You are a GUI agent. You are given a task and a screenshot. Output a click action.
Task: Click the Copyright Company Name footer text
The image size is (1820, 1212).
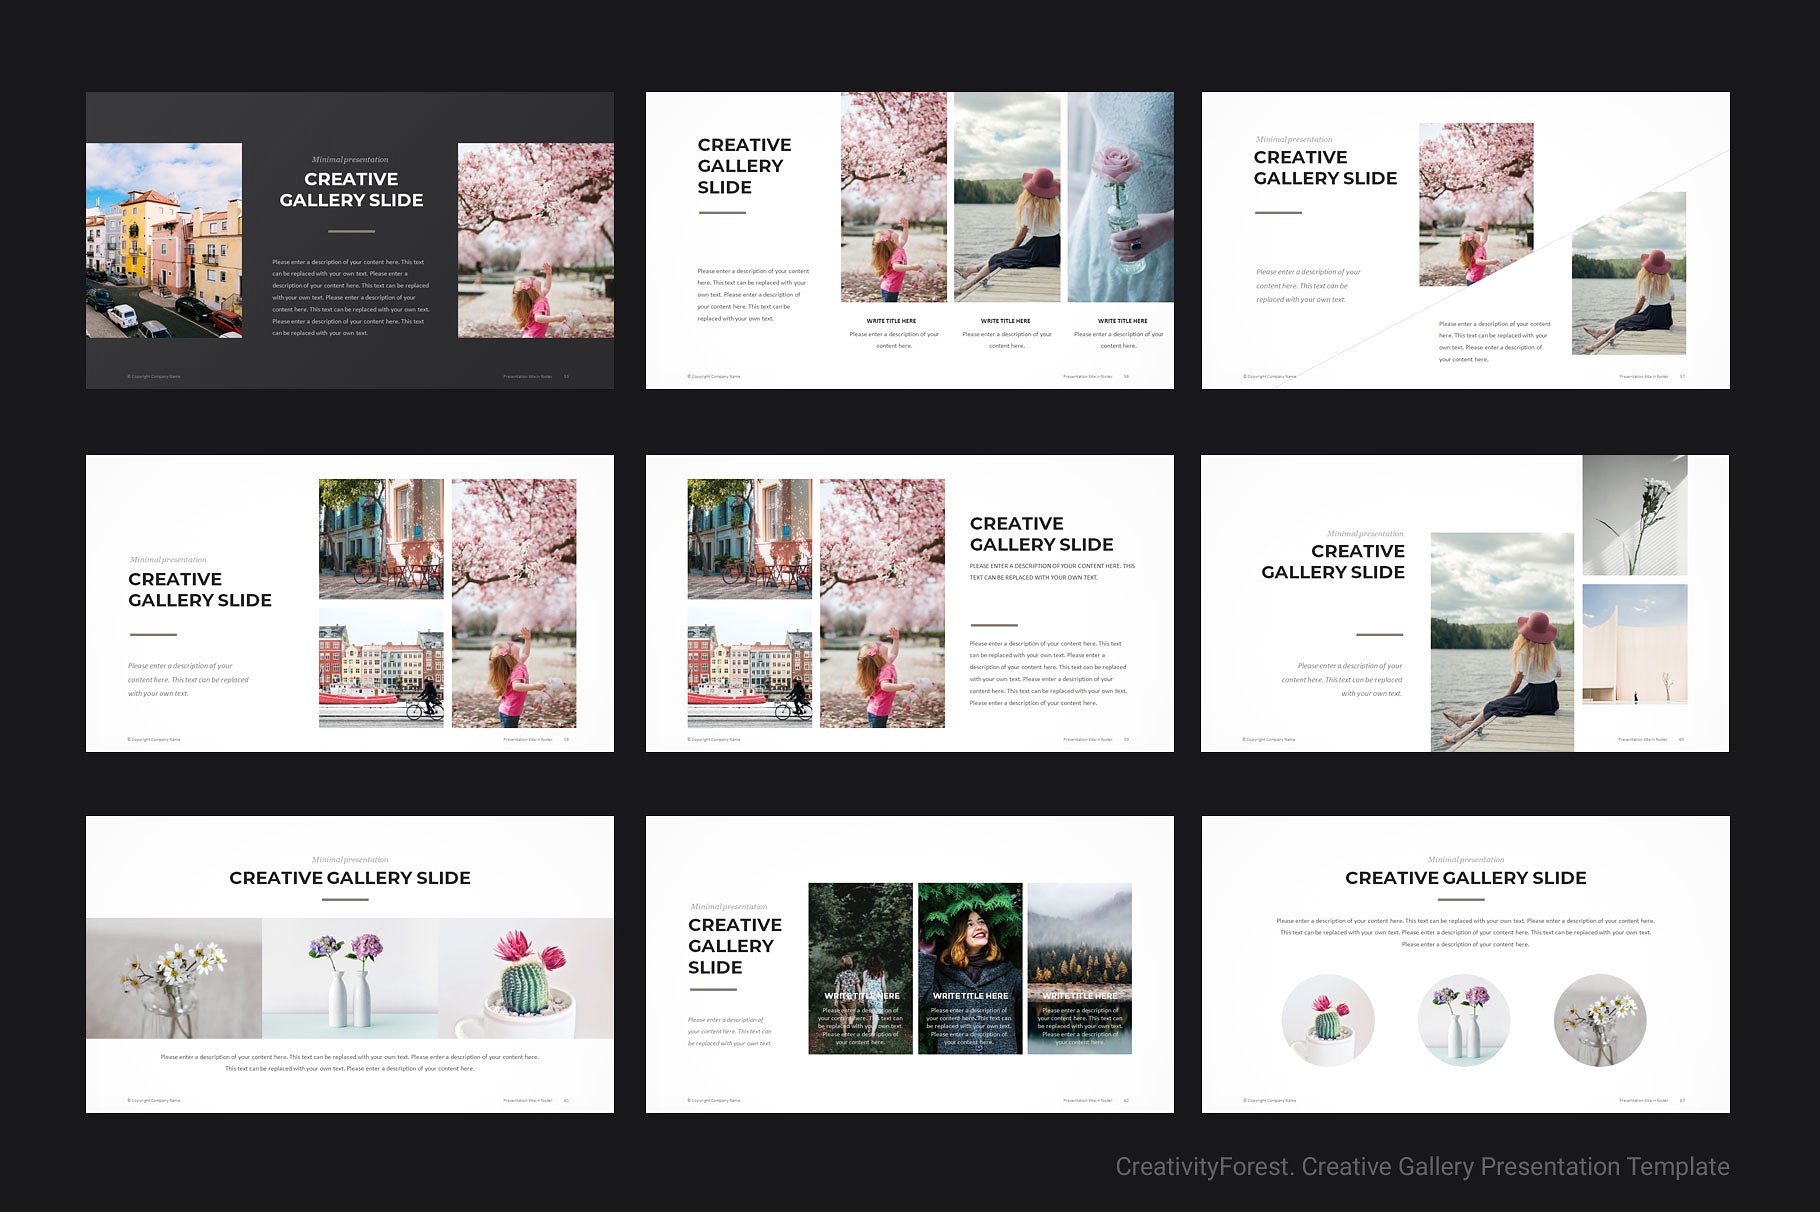(x=154, y=376)
